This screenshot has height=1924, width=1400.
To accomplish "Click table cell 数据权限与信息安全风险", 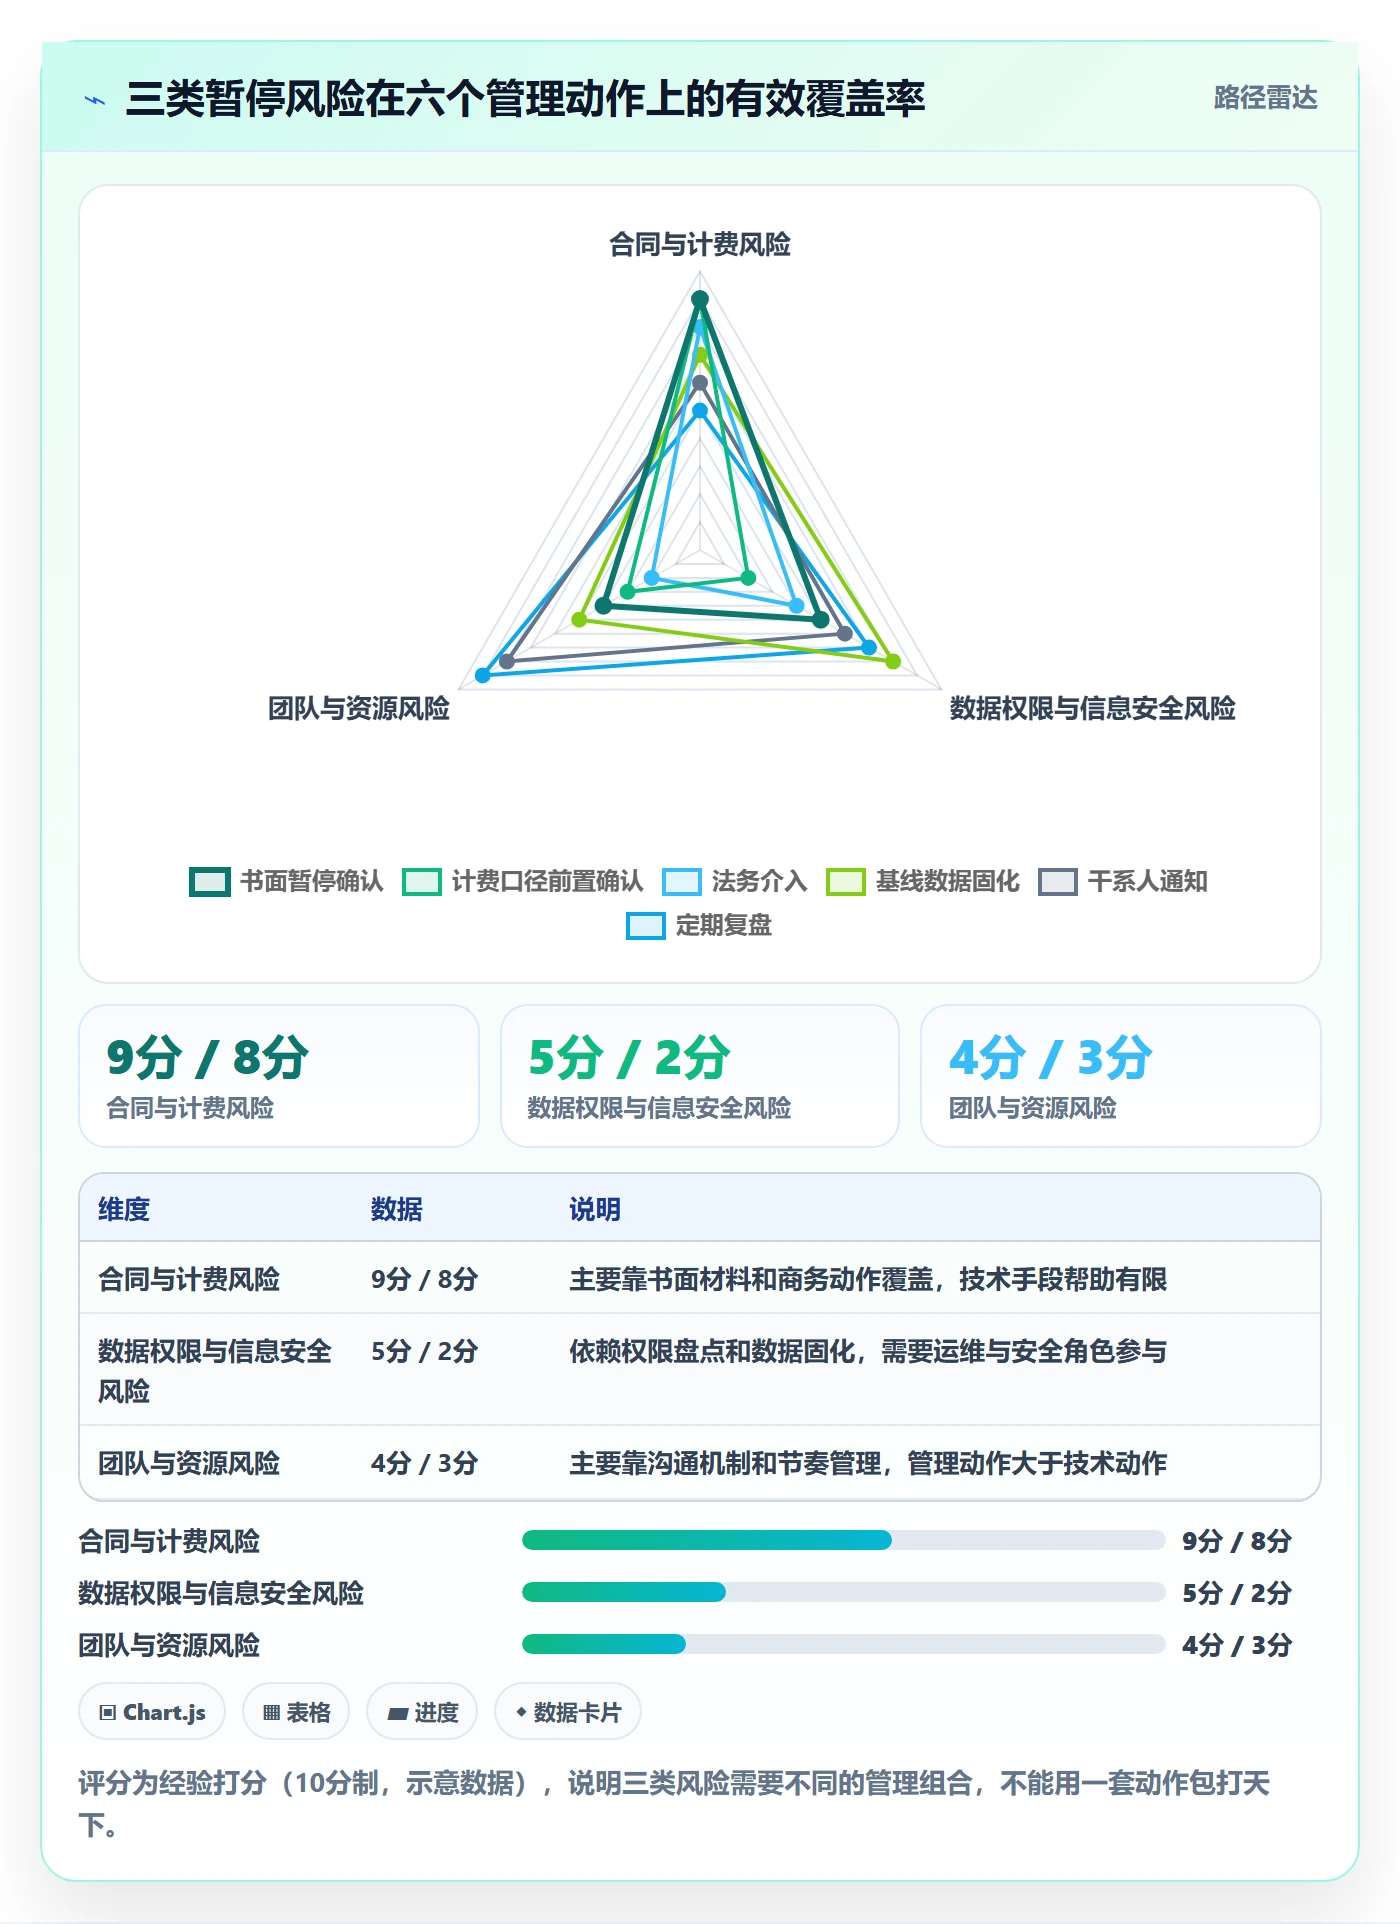I will coord(215,1371).
